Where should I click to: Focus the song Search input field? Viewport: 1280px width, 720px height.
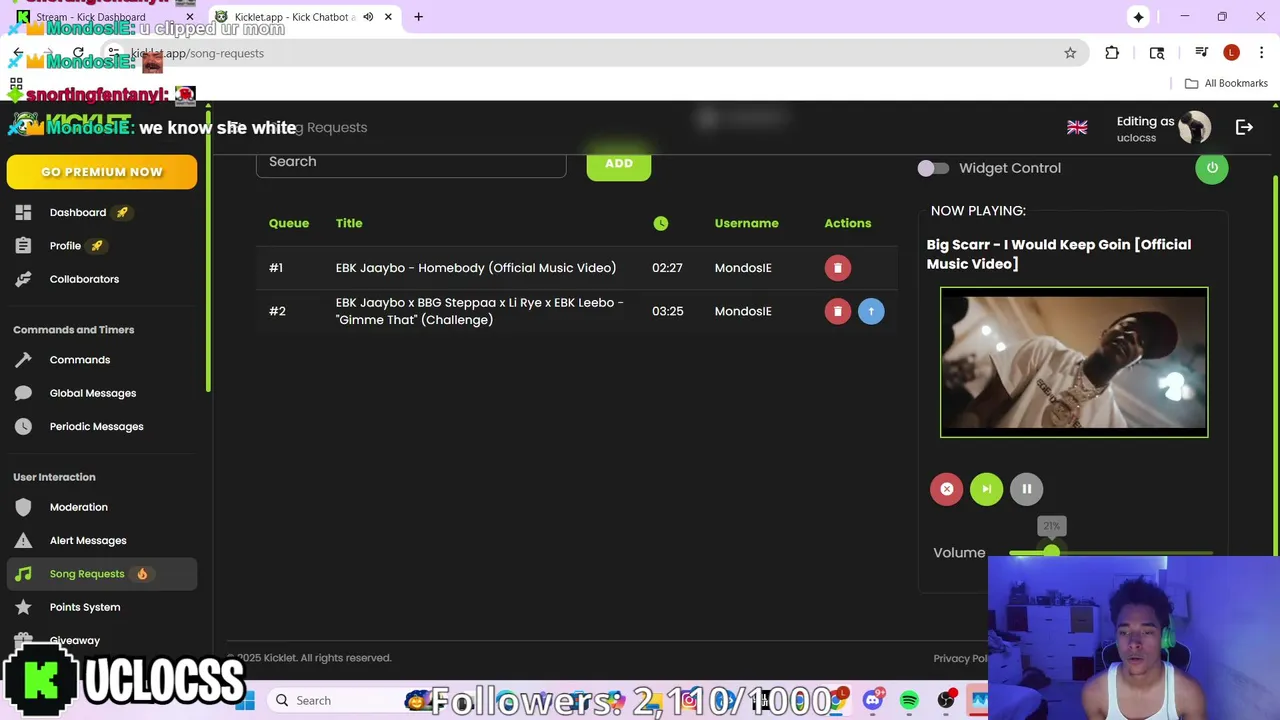(x=411, y=162)
